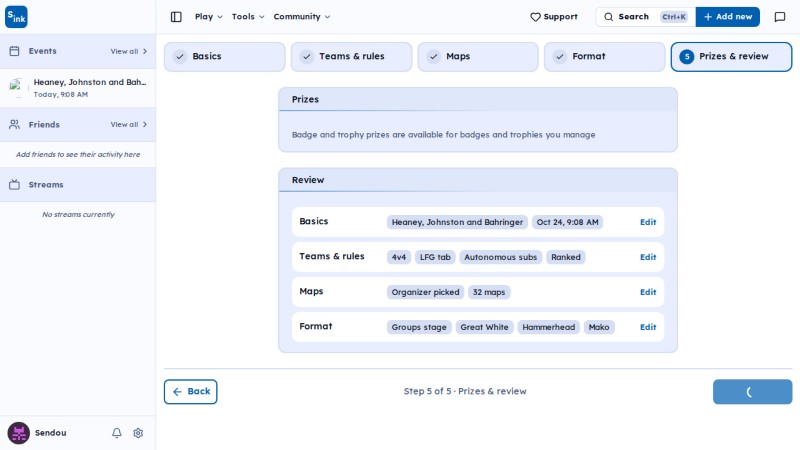Screen dimensions: 800x450
Task: Click the "LFG tab" tag
Action: pos(435,257)
